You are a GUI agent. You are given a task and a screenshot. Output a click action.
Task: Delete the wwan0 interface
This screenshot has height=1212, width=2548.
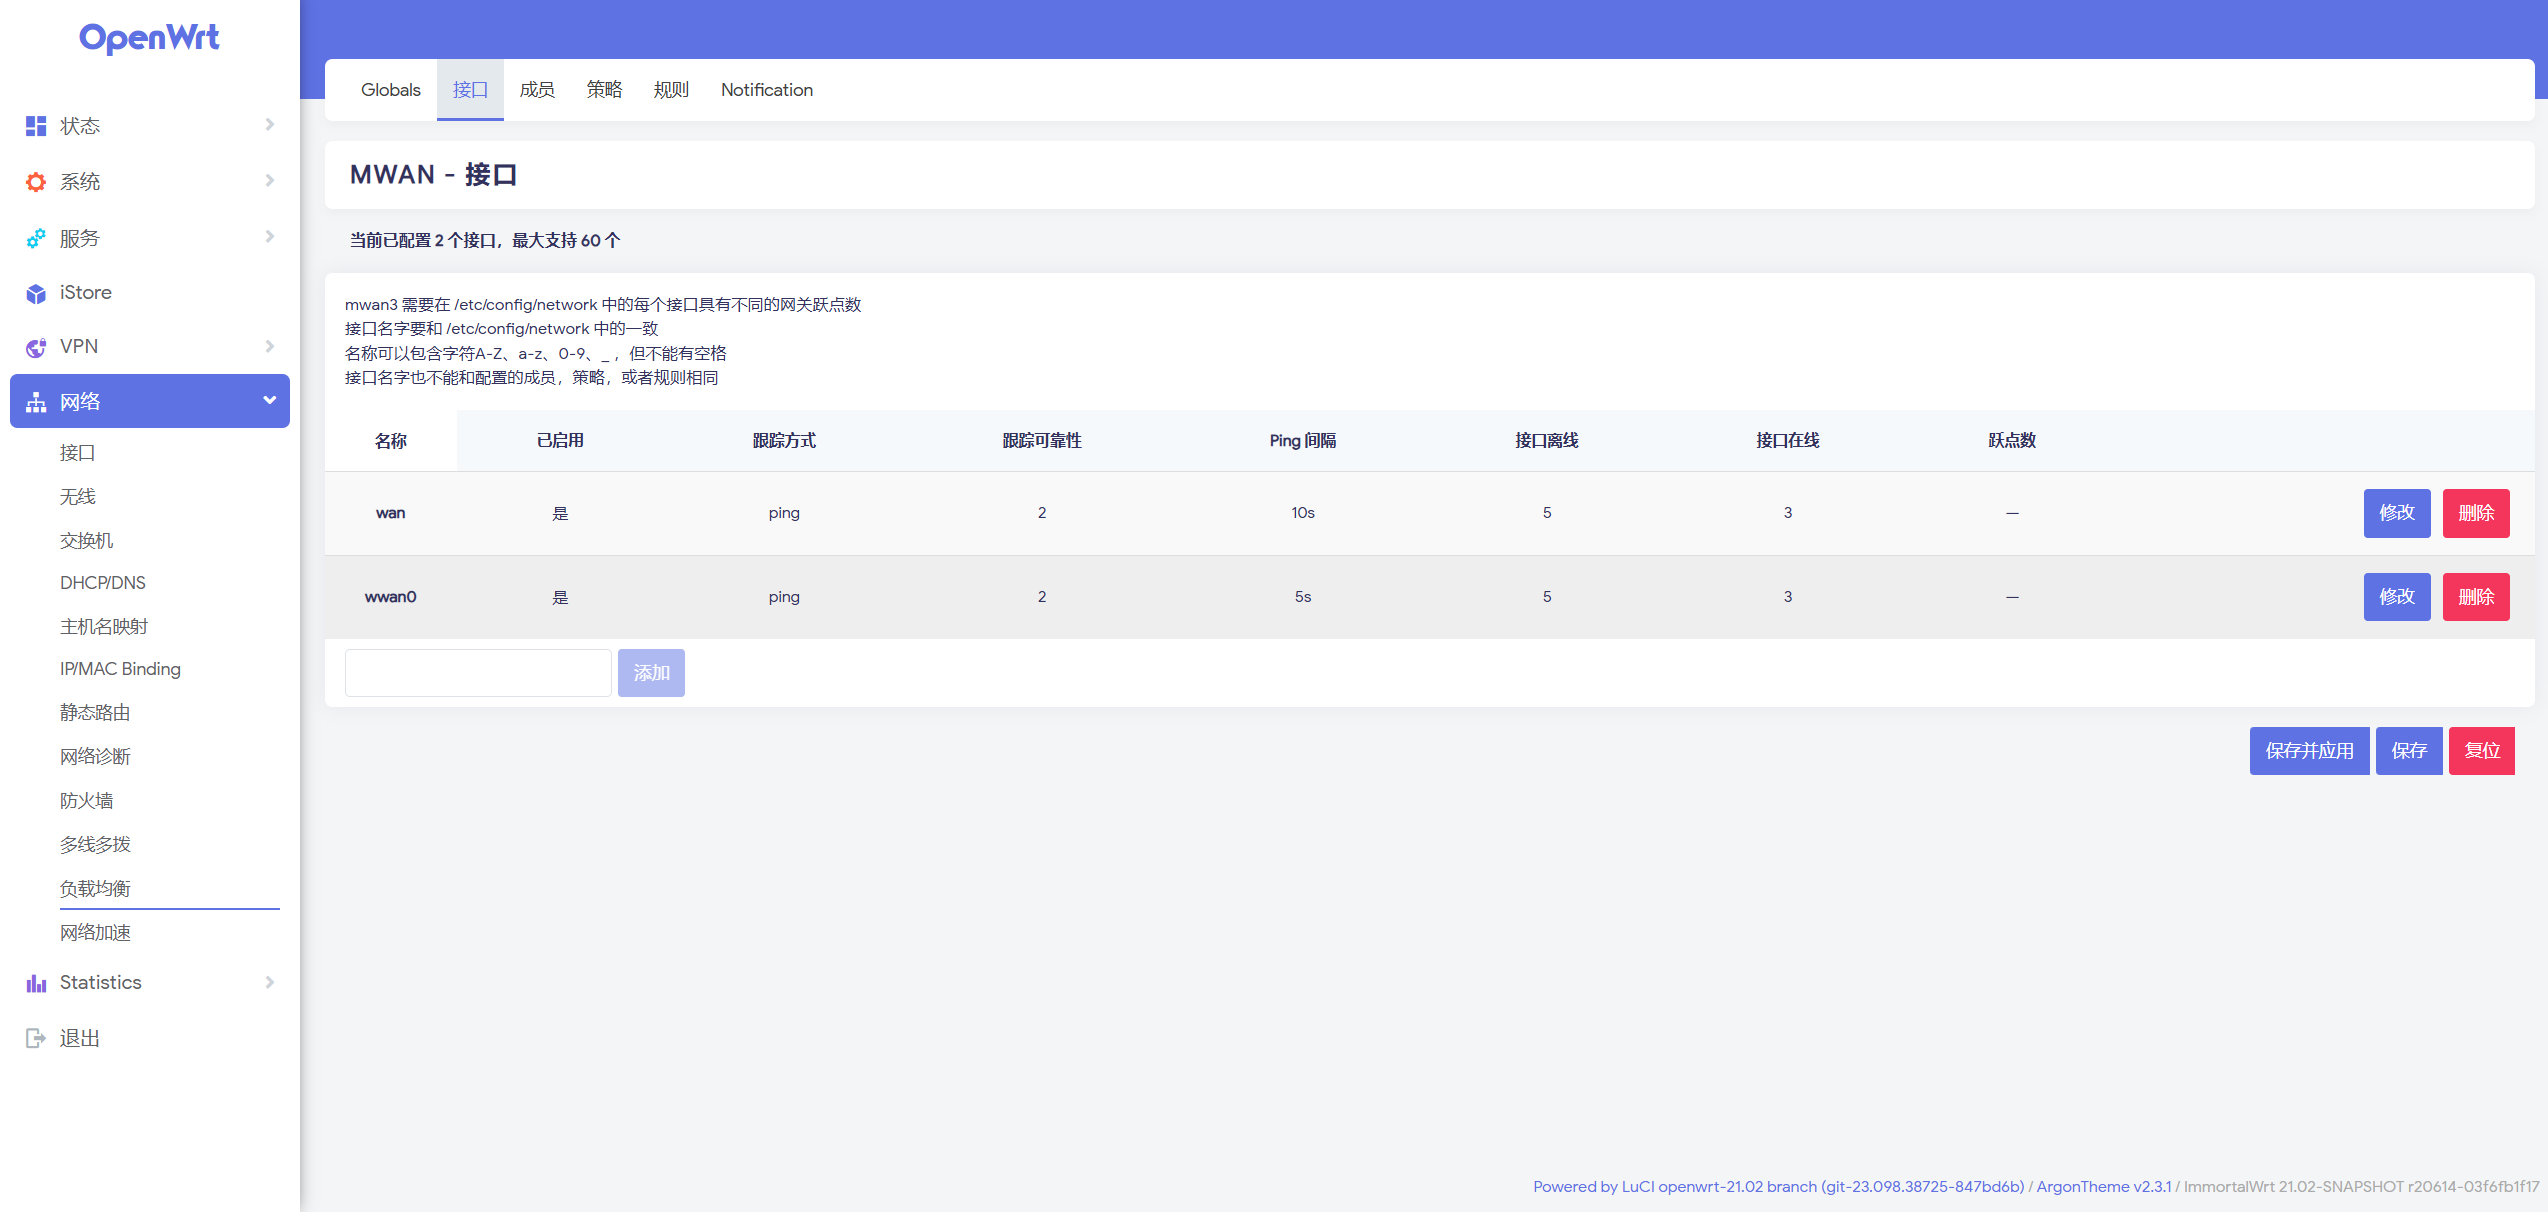pyautogui.click(x=2476, y=597)
